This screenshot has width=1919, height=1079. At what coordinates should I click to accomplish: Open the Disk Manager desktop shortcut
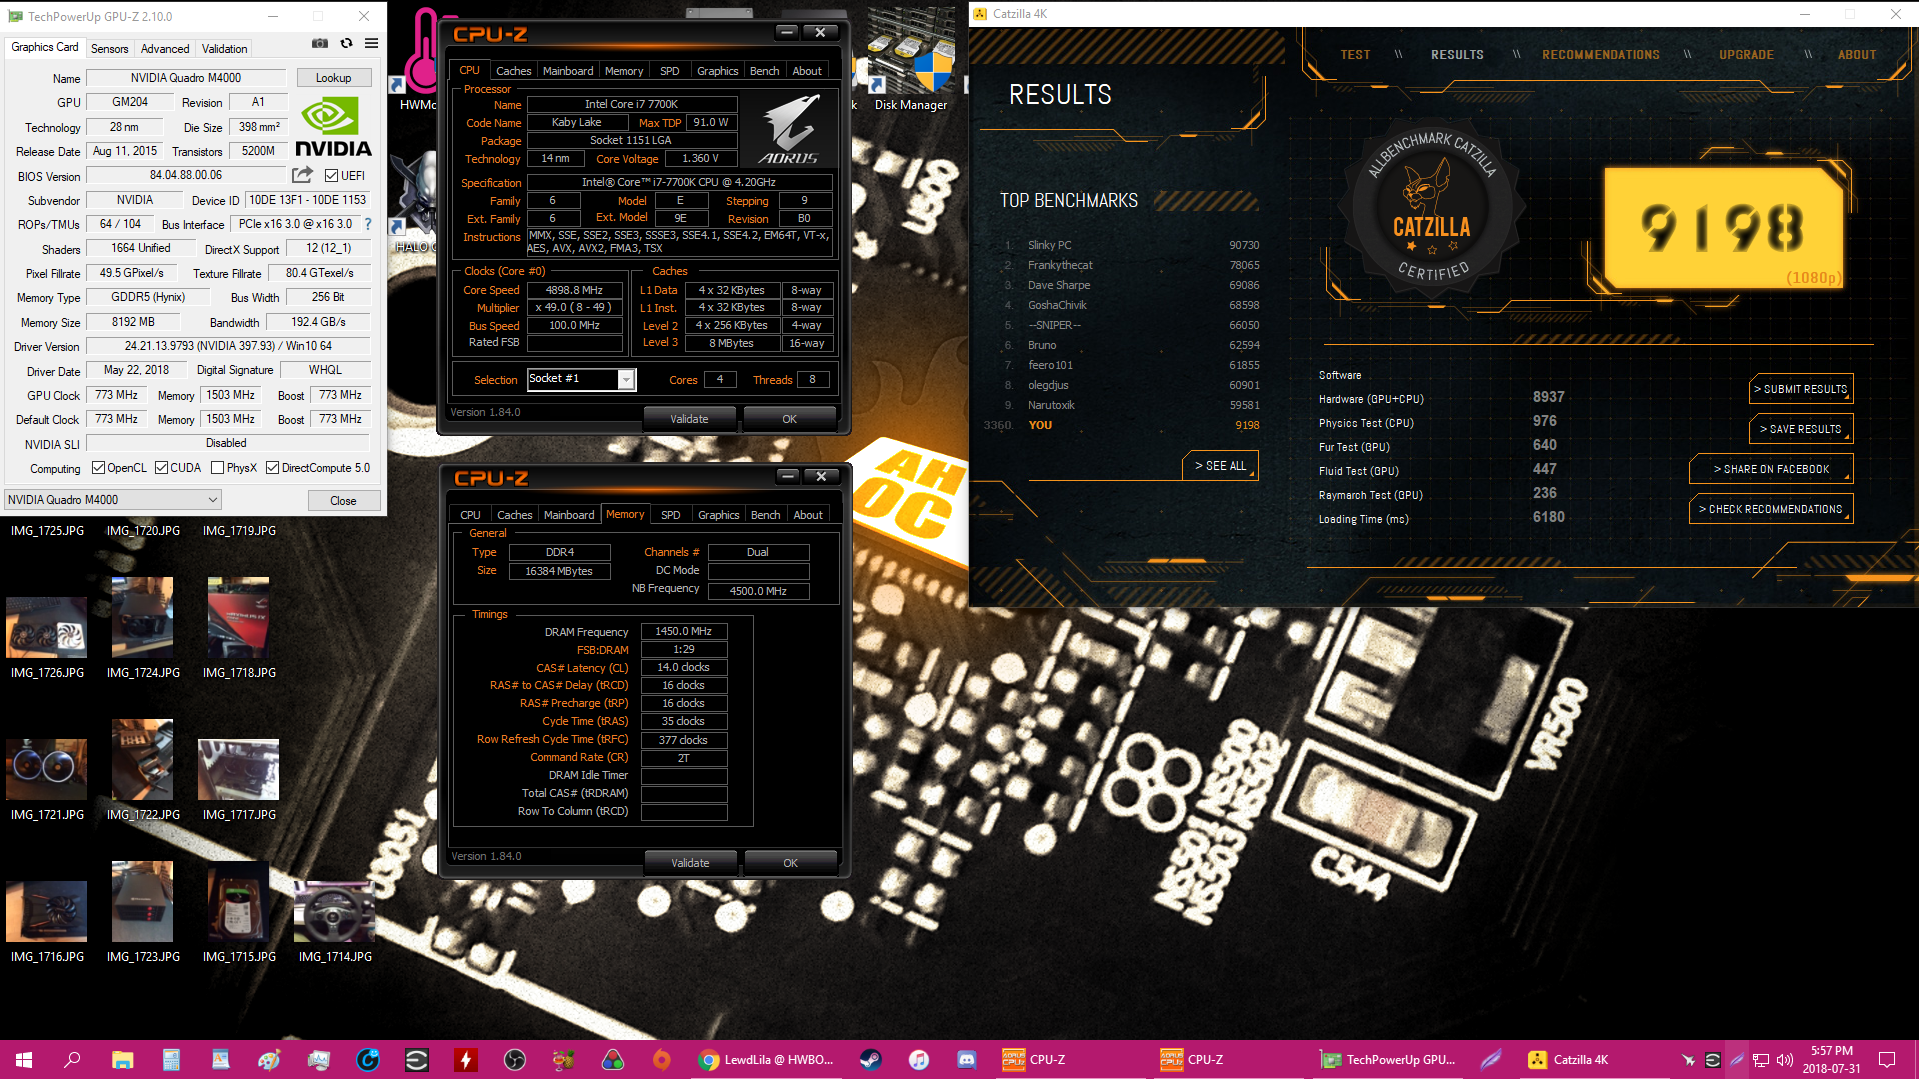pos(910,62)
